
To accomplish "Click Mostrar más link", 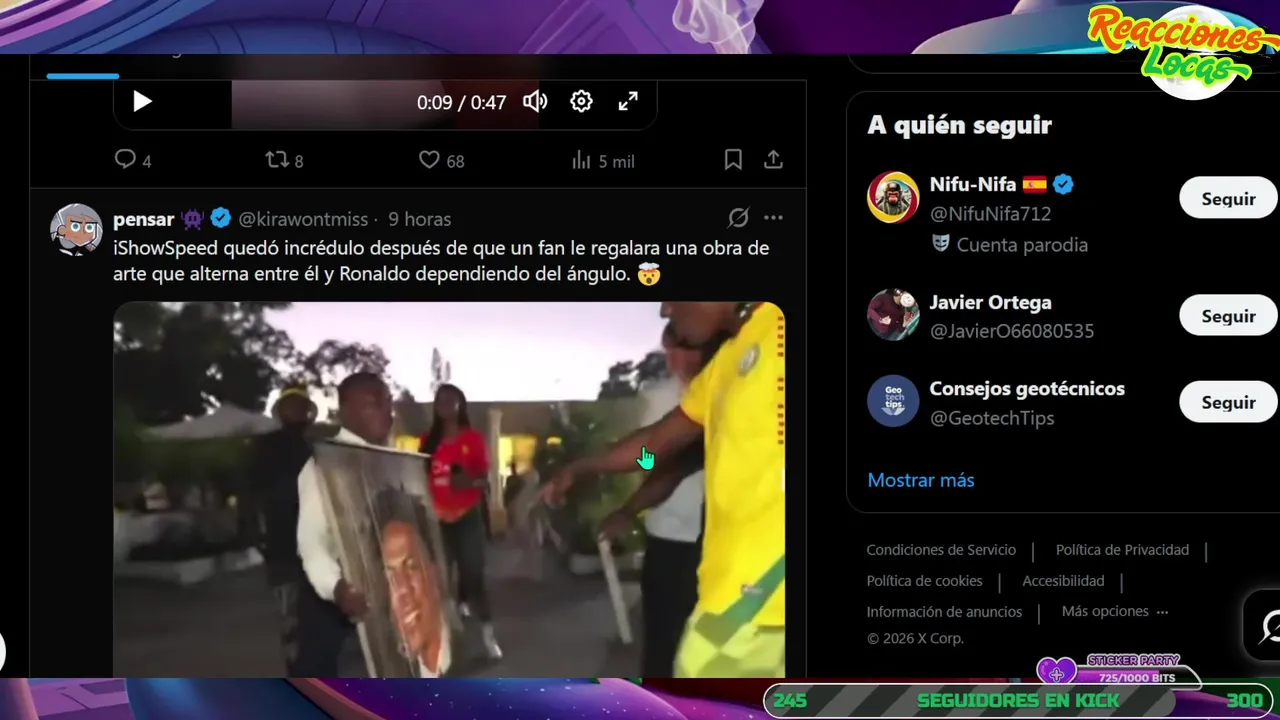I will 921,480.
